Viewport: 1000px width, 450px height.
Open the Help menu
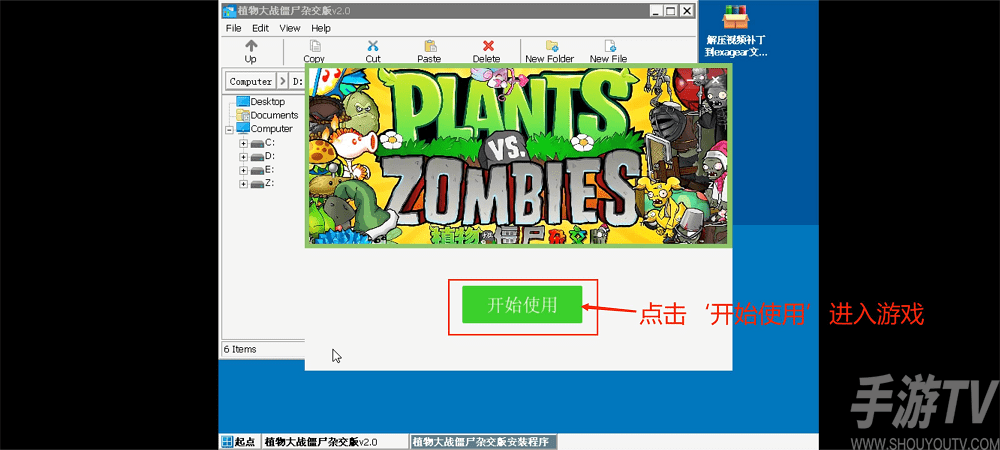pyautogui.click(x=321, y=28)
